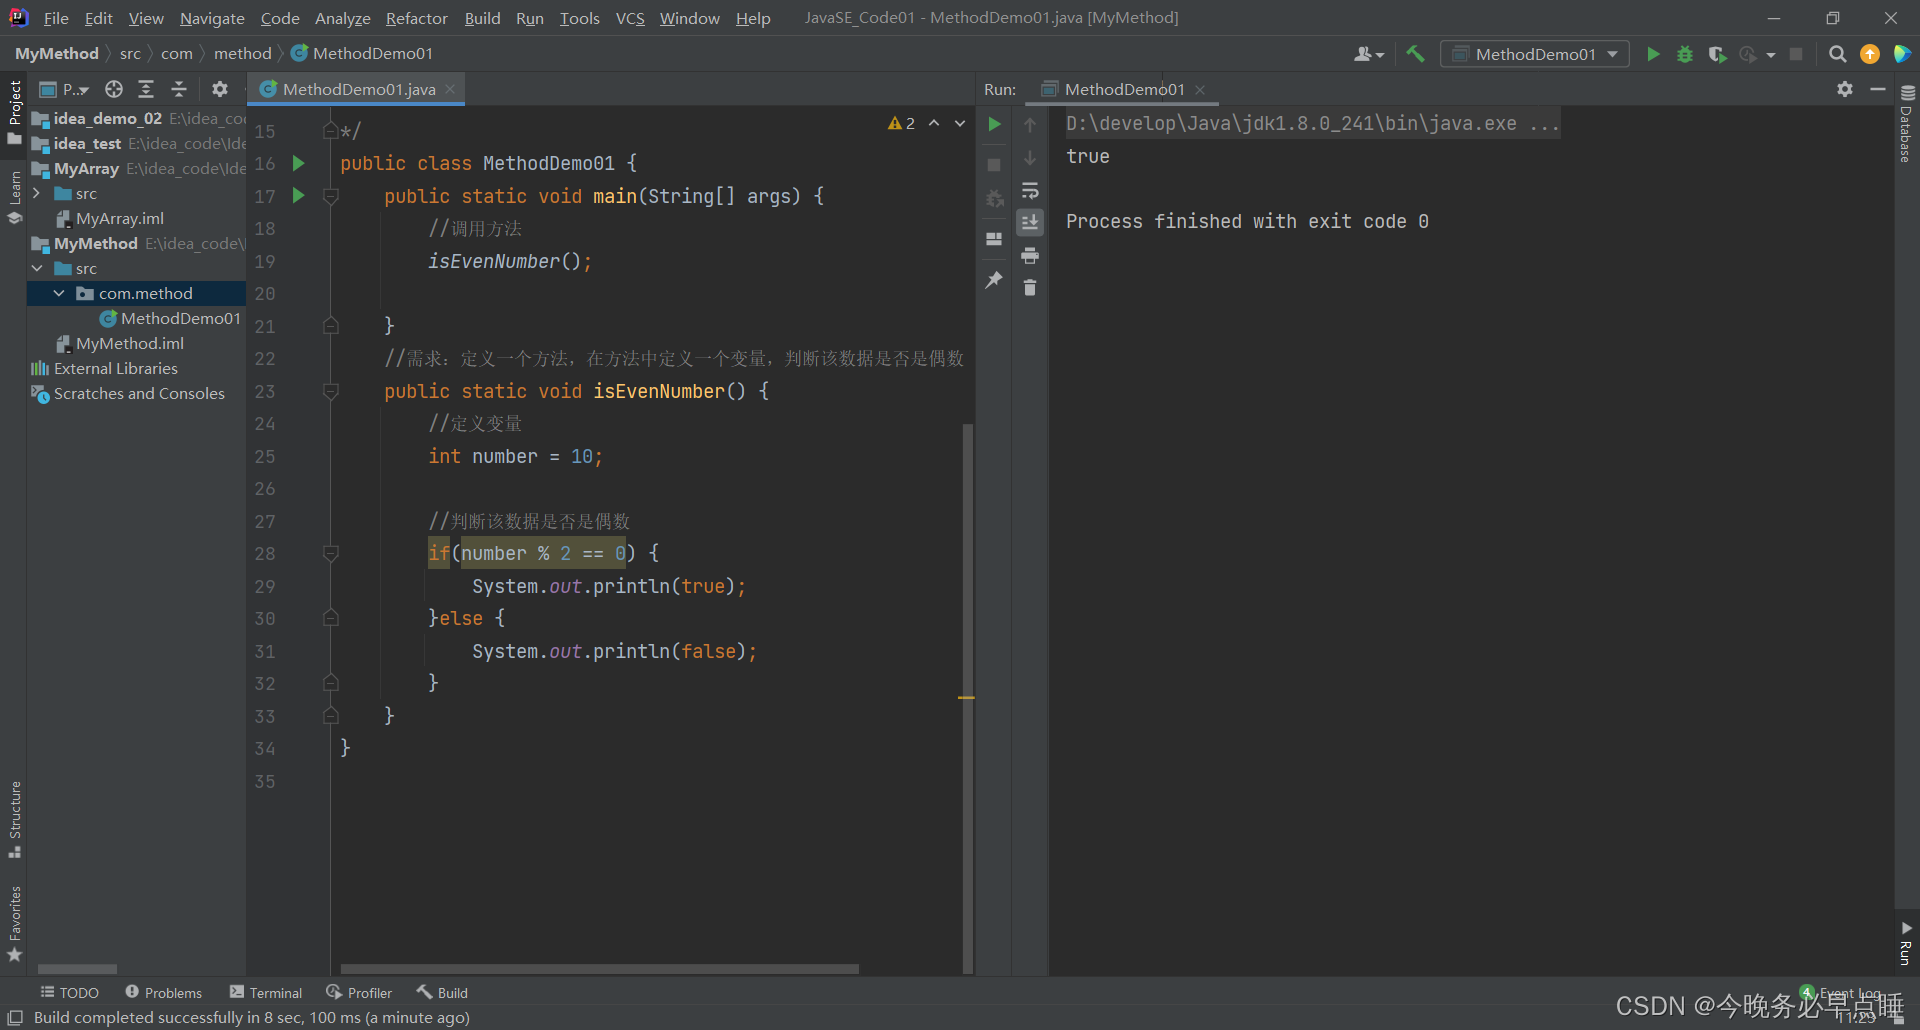
Task: Open MethodDemo01 run configuration dropdown
Action: 1534,54
